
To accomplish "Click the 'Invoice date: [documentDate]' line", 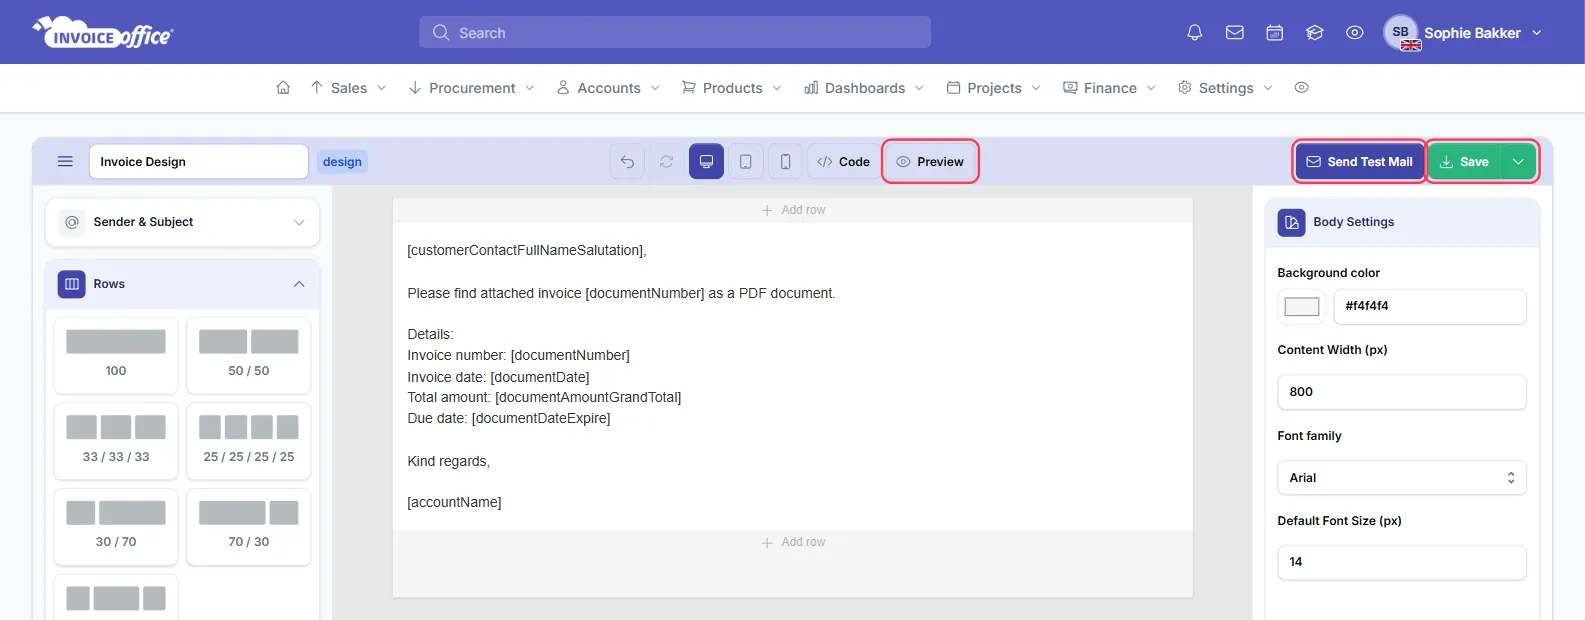I will coord(498,377).
